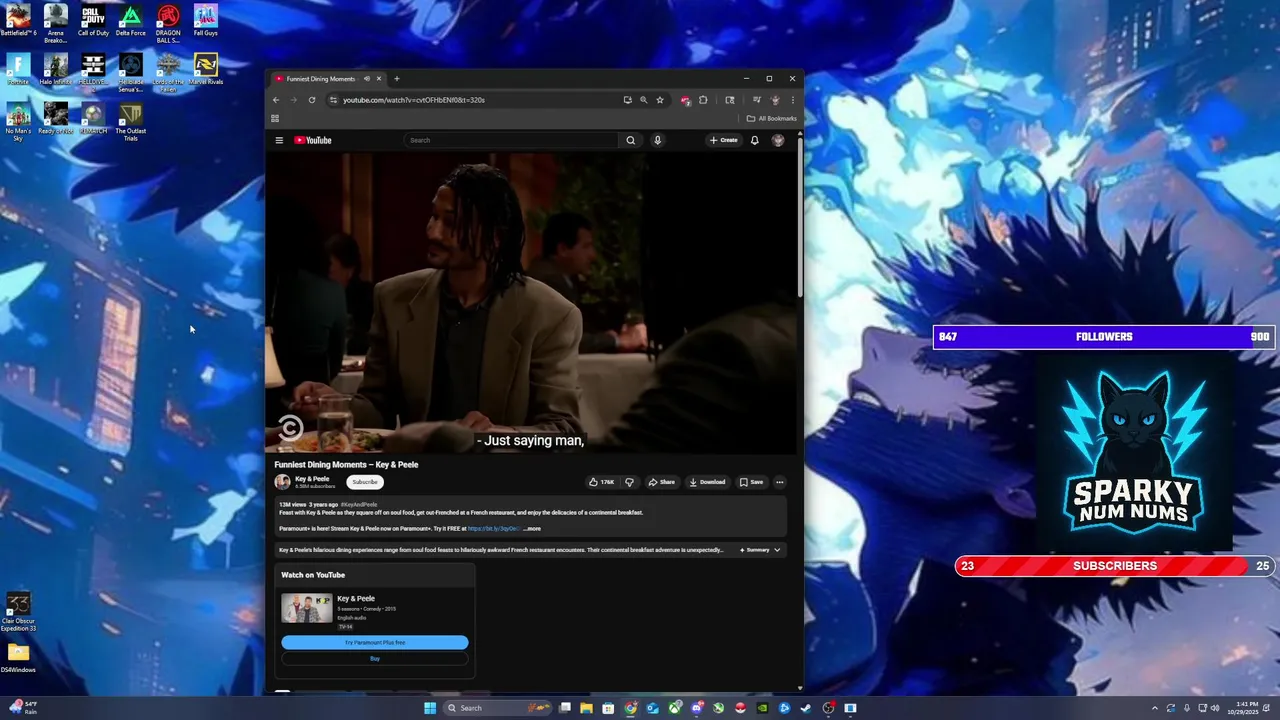Image resolution: width=1280 pixels, height=720 pixels.
Task: Open No Man's Sky desktop shortcut
Action: click(18, 122)
